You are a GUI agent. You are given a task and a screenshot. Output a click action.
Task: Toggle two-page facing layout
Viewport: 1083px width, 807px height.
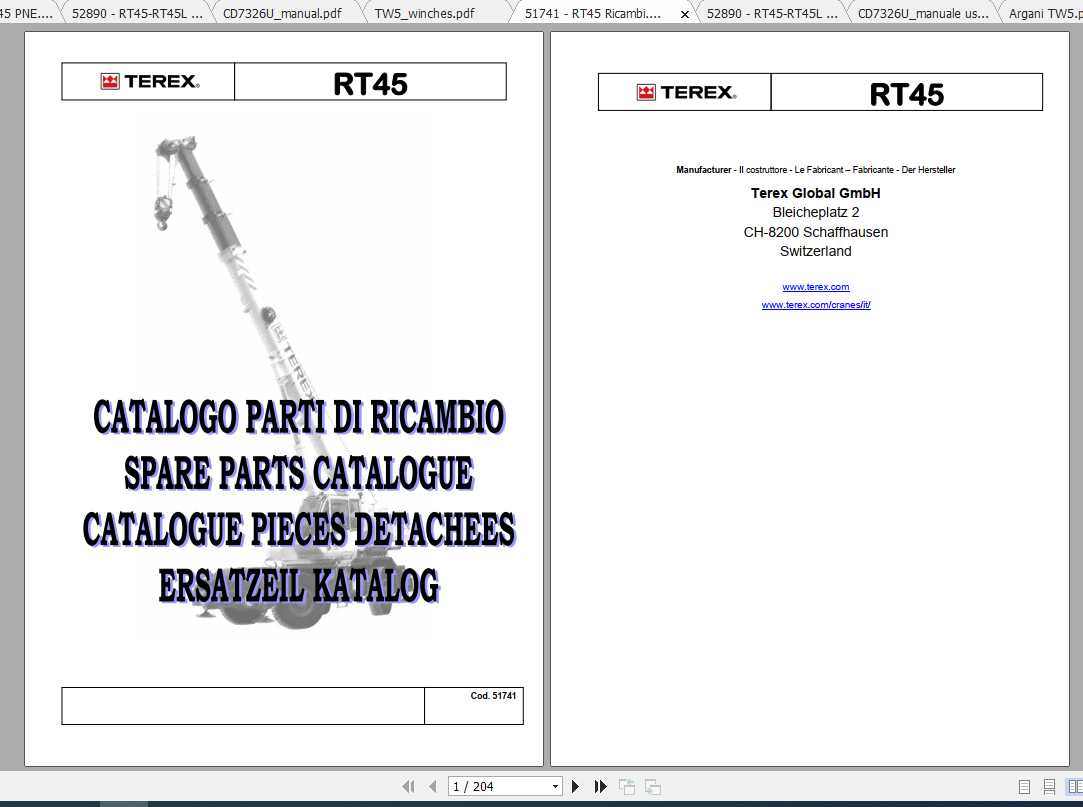pyautogui.click(x=1073, y=787)
